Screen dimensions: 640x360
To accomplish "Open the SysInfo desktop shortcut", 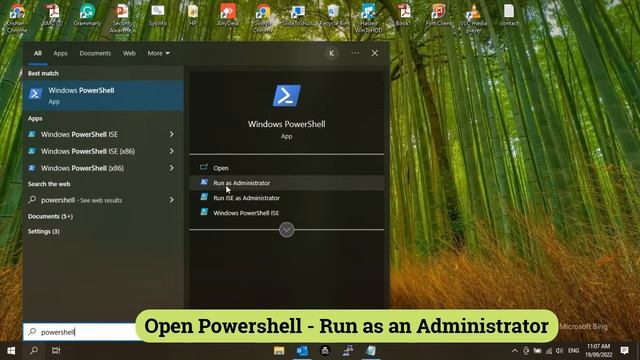I will coord(158,15).
